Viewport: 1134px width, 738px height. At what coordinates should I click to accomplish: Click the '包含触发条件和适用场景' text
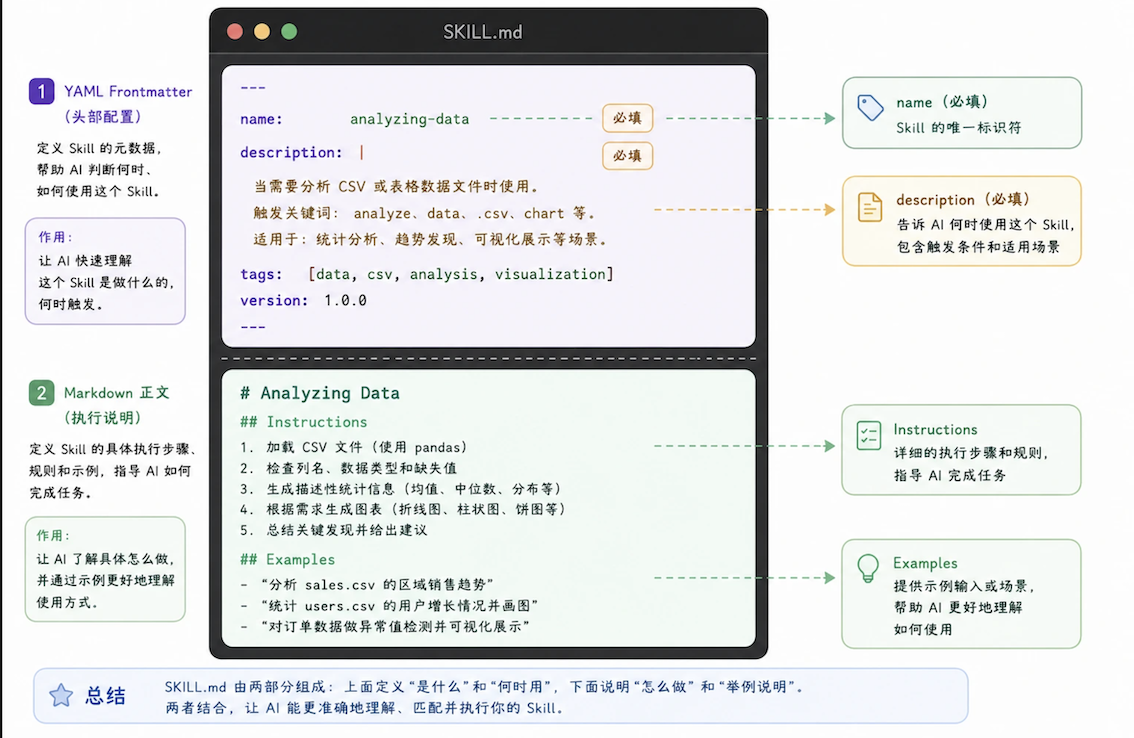pyautogui.click(x=979, y=247)
